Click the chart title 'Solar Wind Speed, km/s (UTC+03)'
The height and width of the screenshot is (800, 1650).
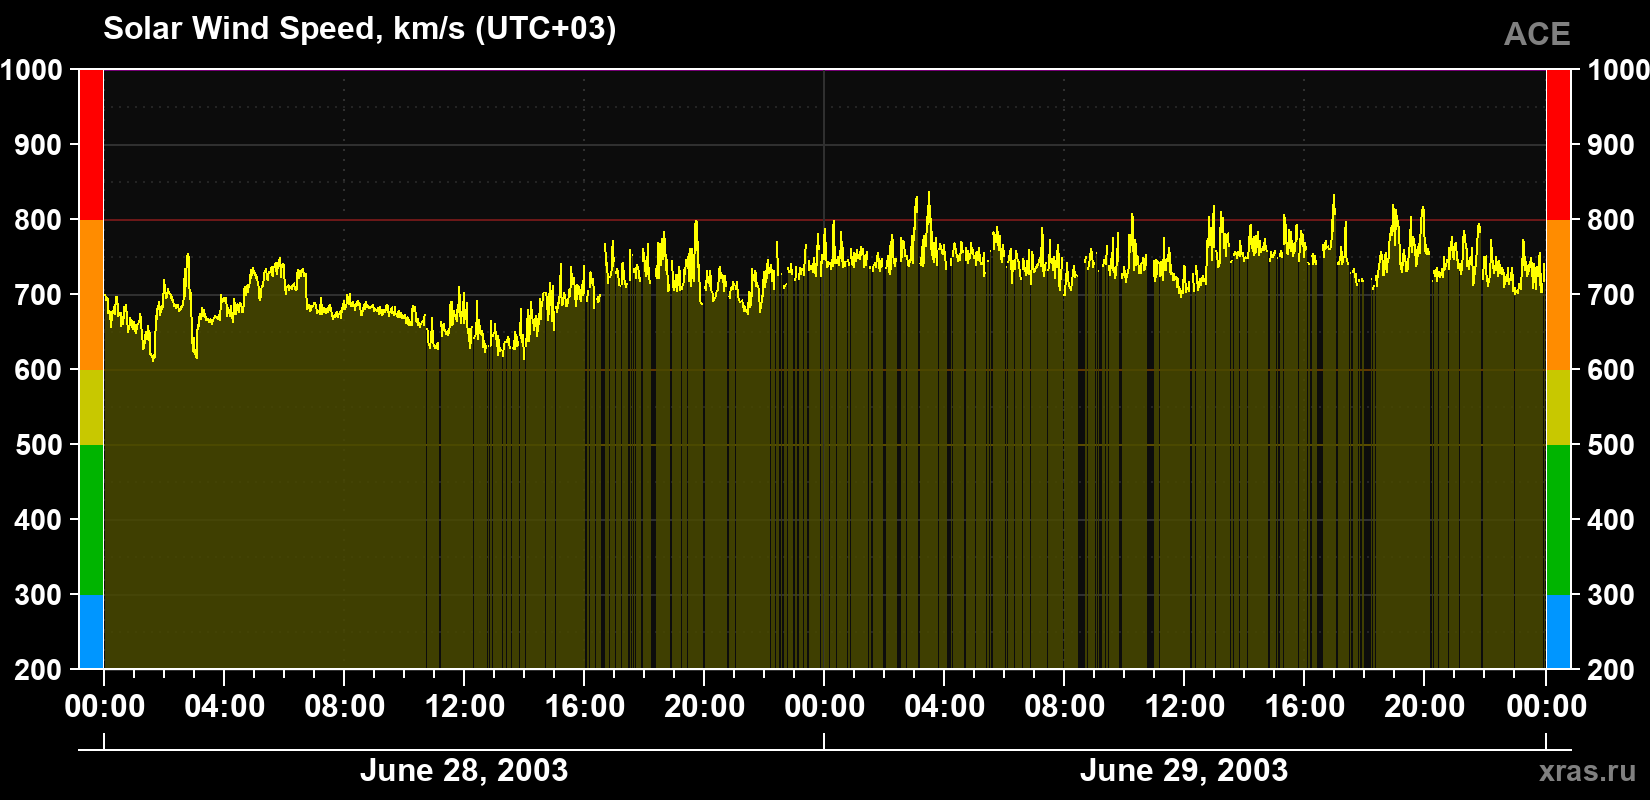click(x=360, y=29)
